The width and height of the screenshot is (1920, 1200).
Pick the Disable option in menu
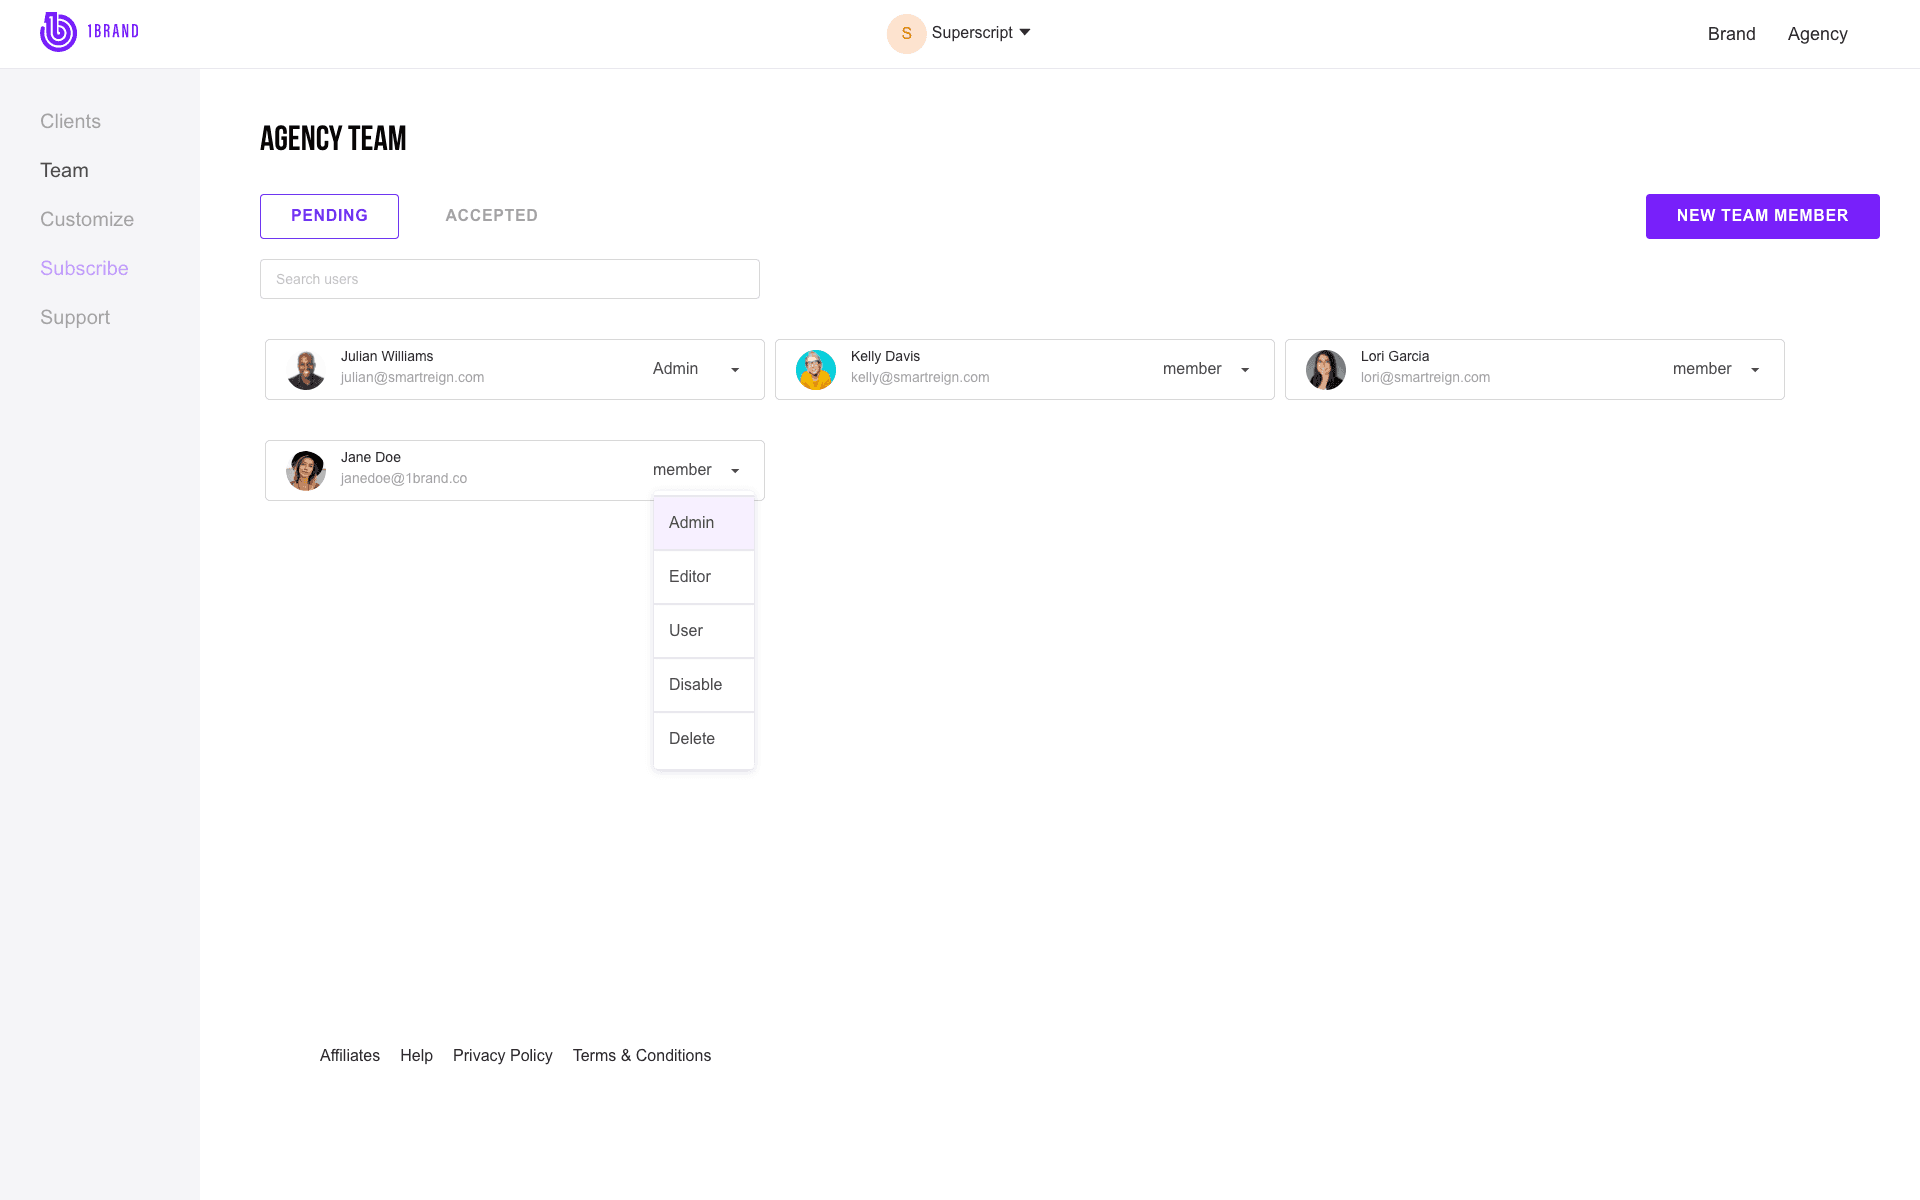pyautogui.click(x=703, y=685)
